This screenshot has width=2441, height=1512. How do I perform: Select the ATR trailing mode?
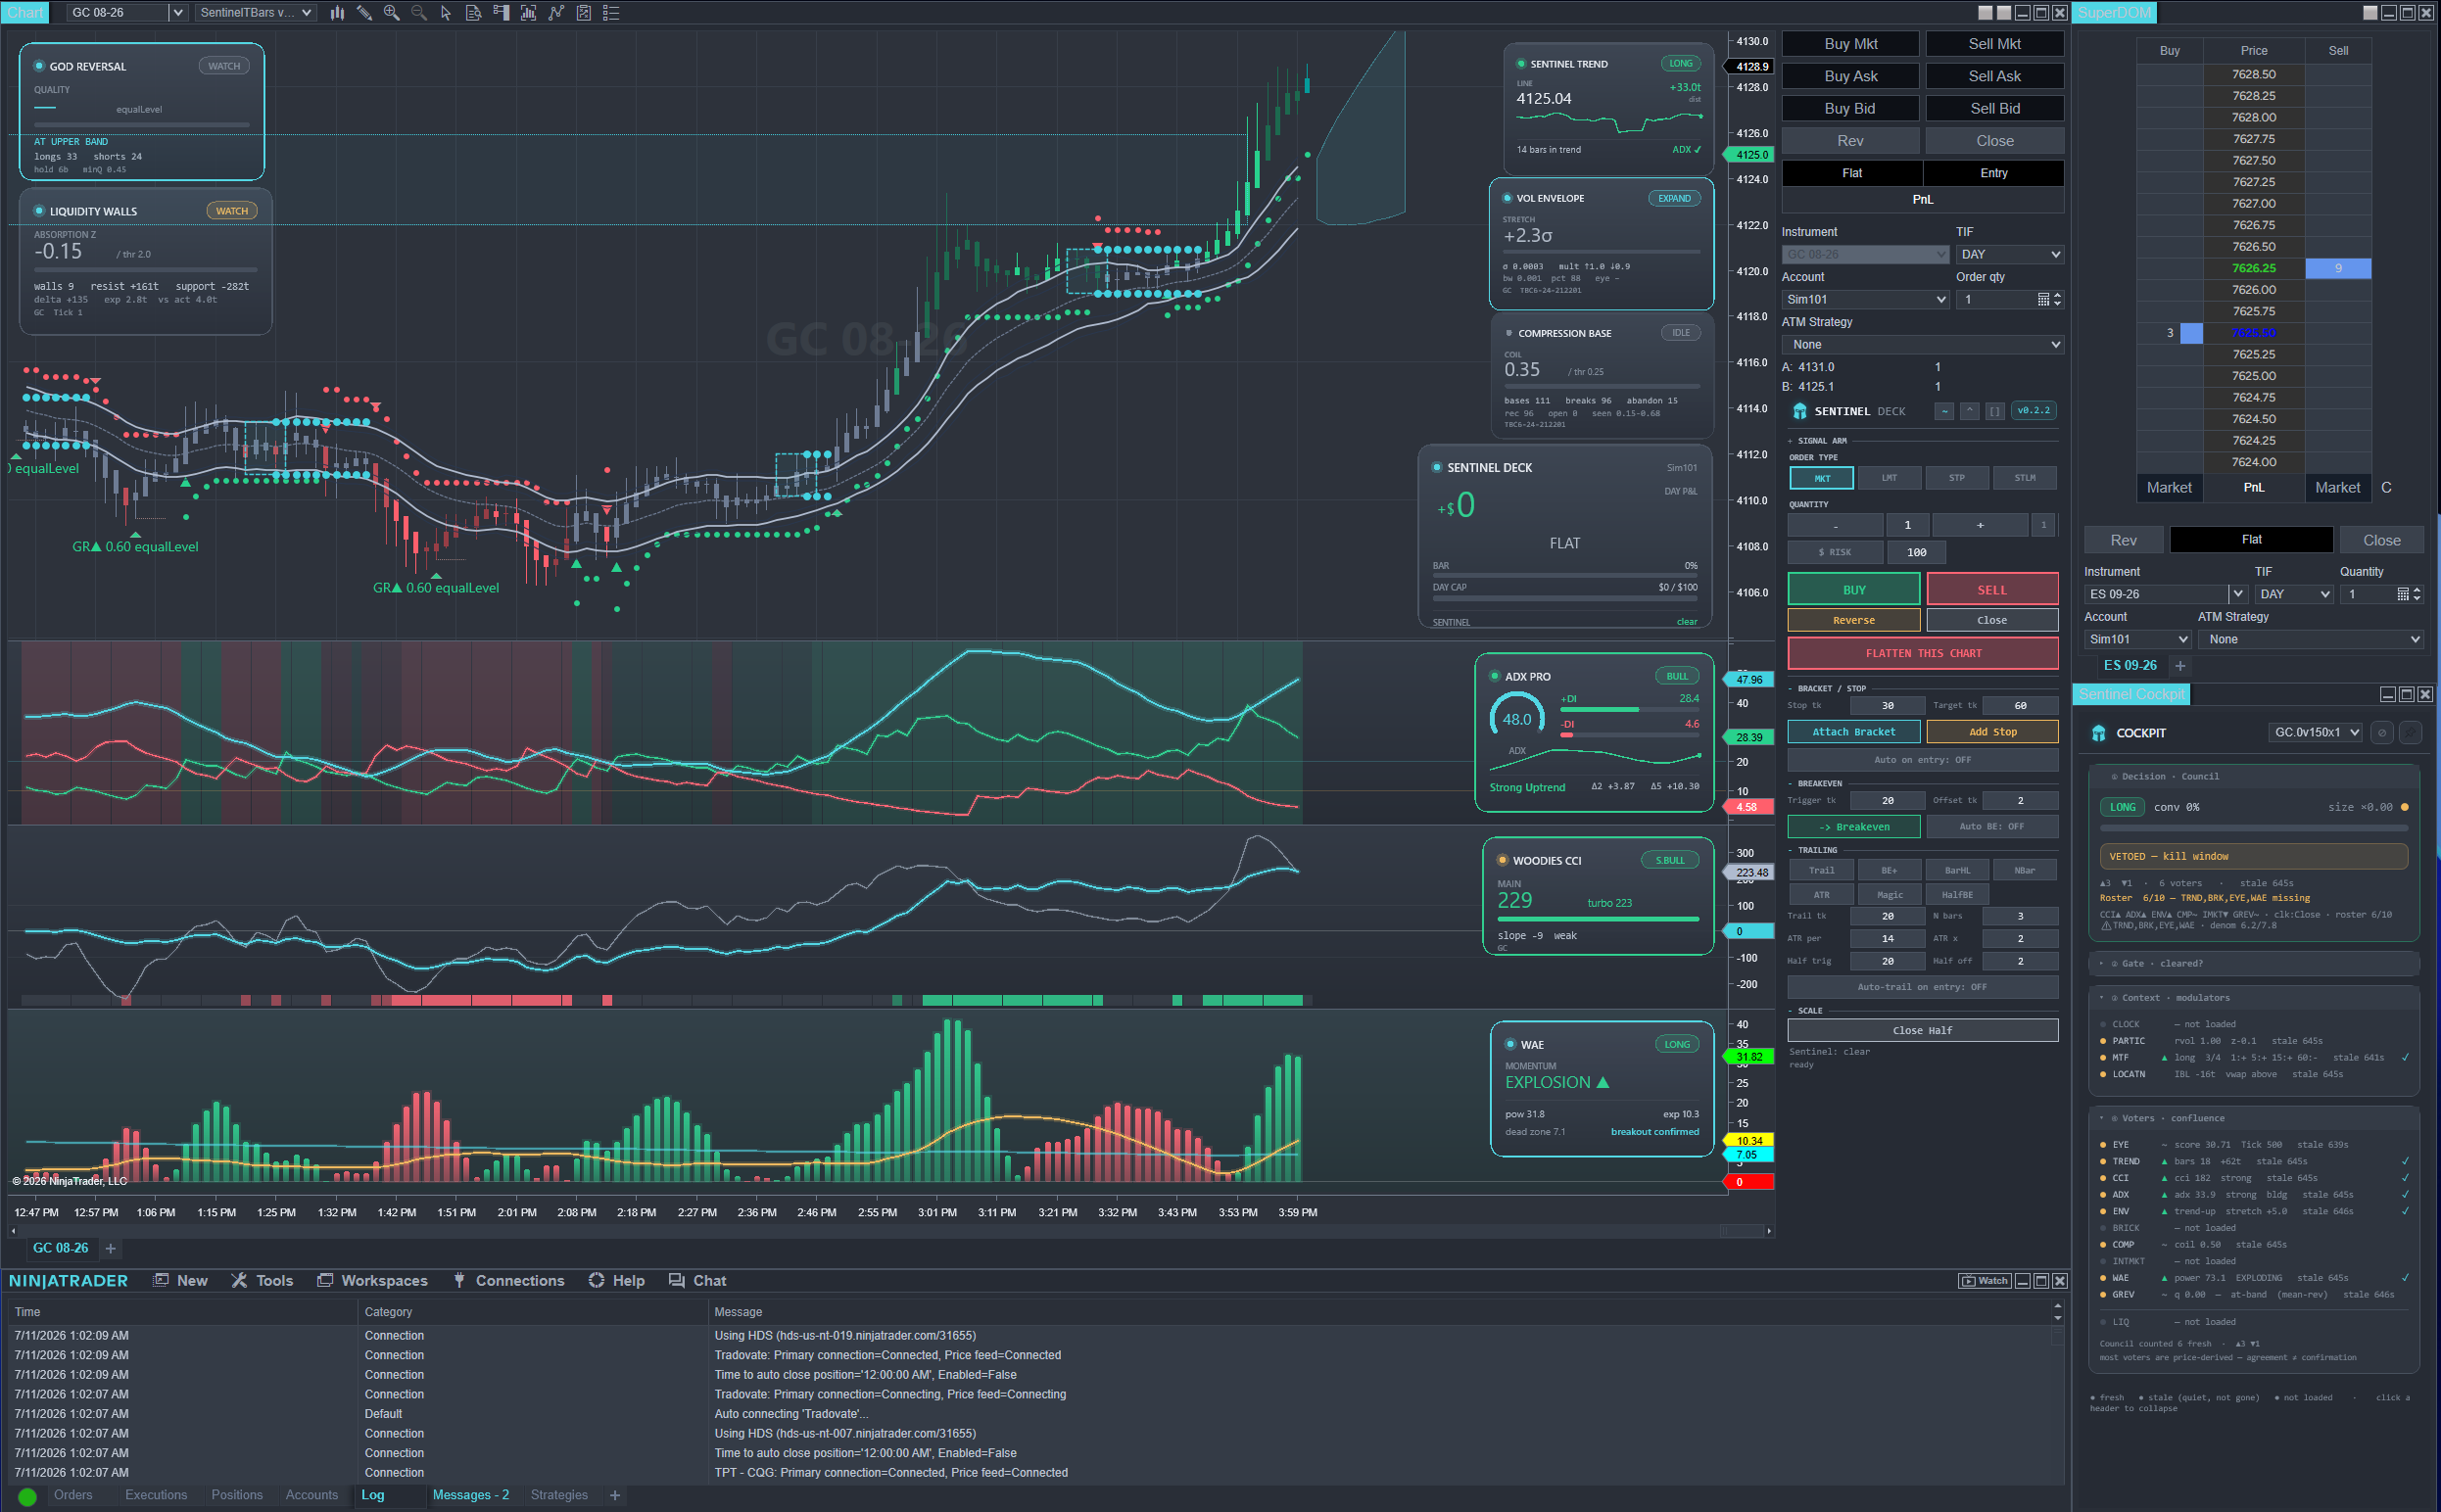pos(1821,895)
